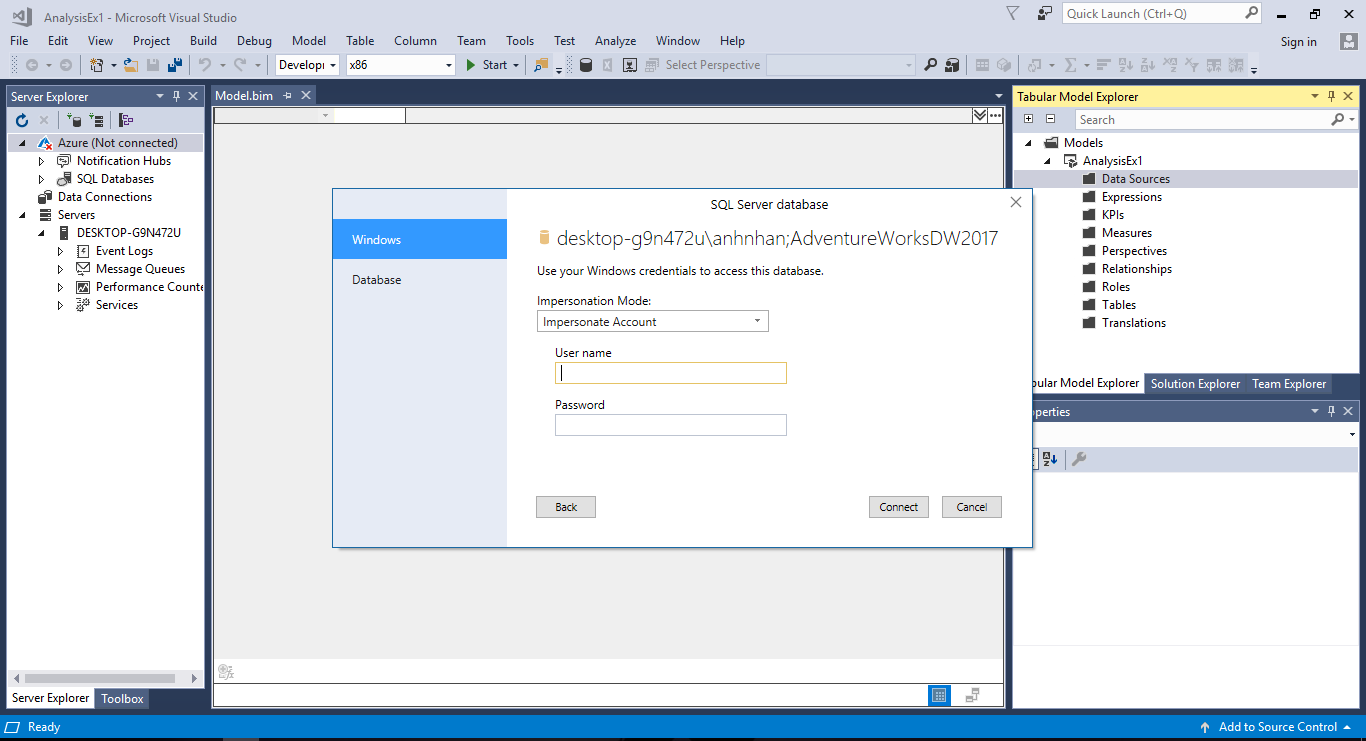Click Connect to Database icon in Server Explorer
Image resolution: width=1366 pixels, height=741 pixels.
coord(75,120)
